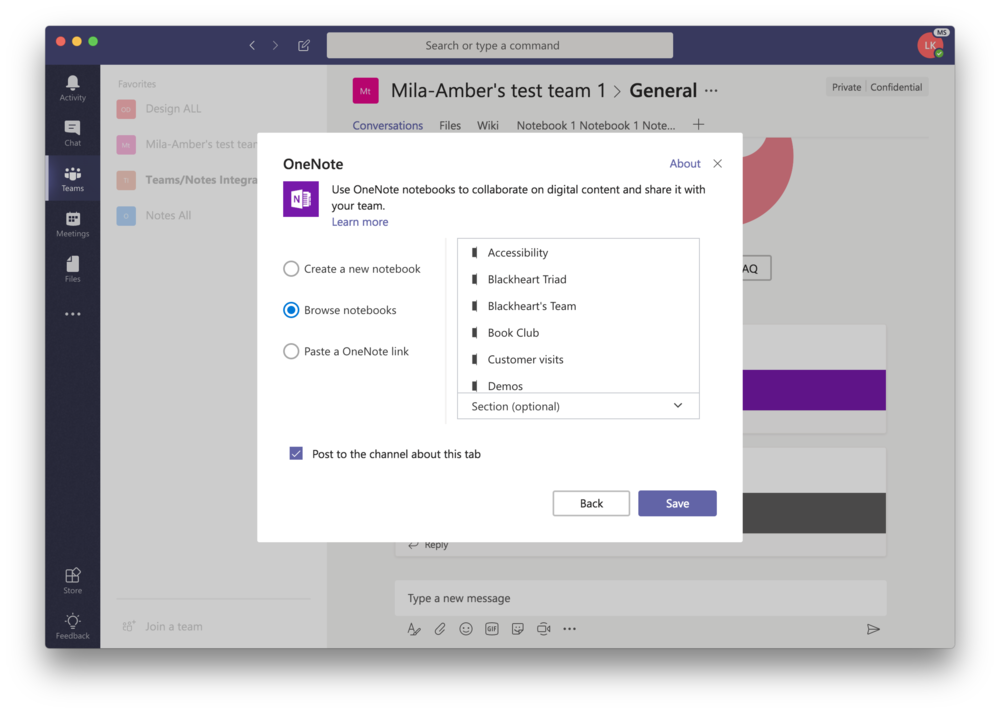Open the emoji picker

(x=466, y=629)
